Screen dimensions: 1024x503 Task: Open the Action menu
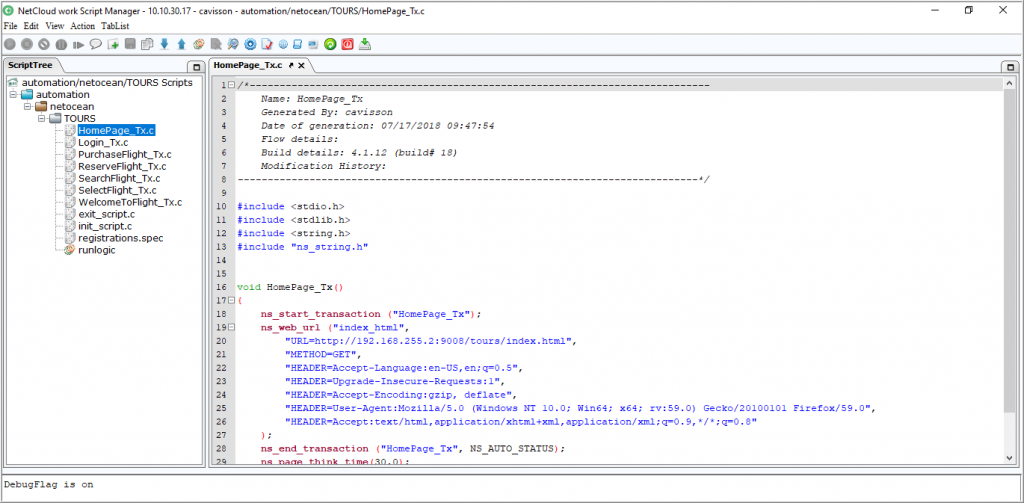click(83, 25)
